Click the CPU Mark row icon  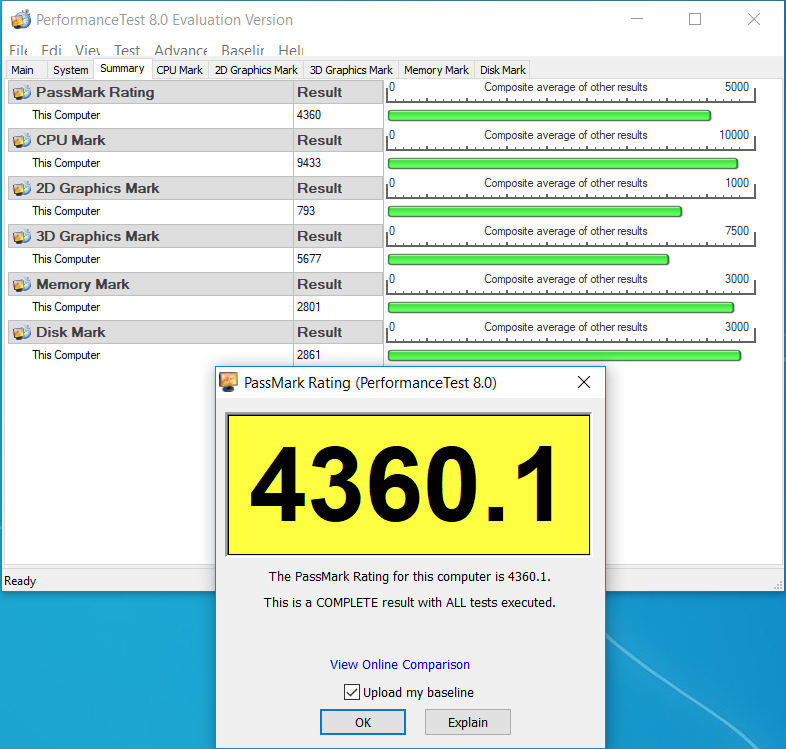(x=22, y=140)
